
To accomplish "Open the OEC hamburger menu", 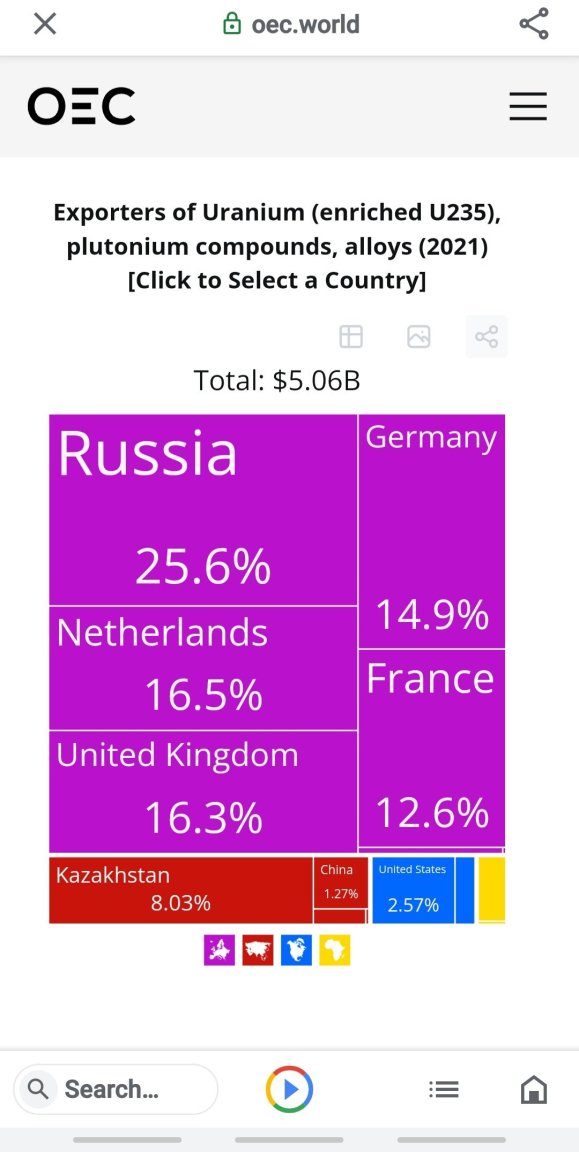I will (x=528, y=107).
